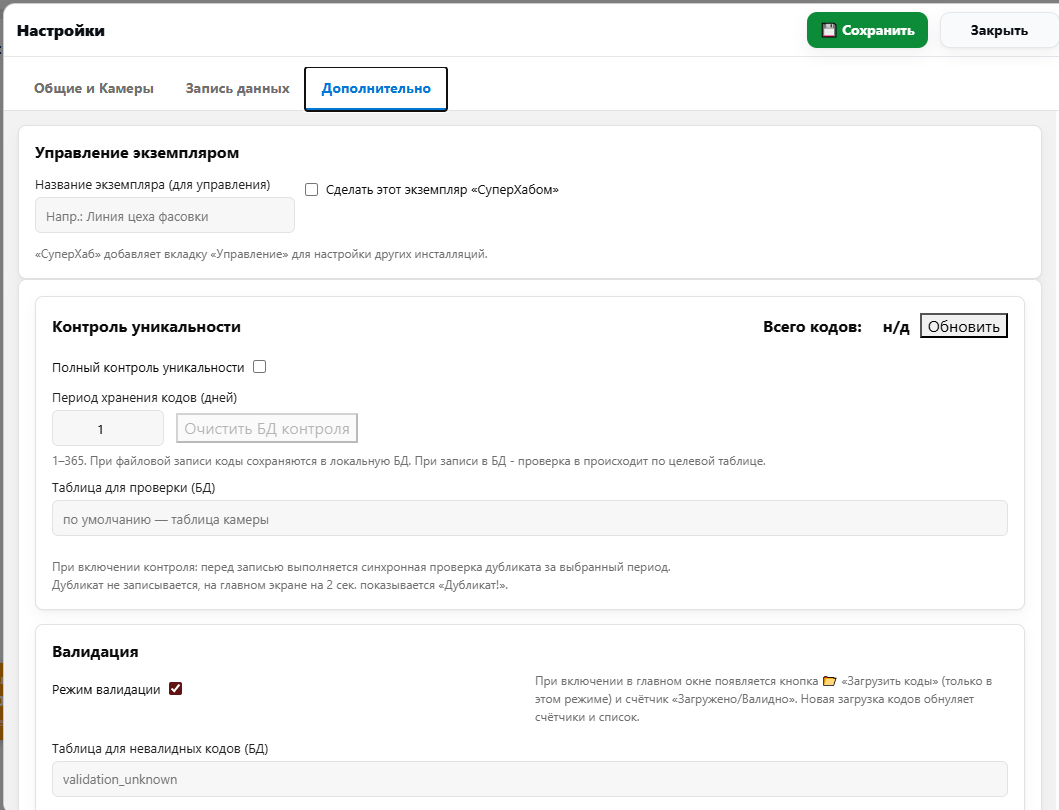The width and height of the screenshot is (1059, 810).
Task: Click the Режим валидации label text
Action: (x=106, y=689)
